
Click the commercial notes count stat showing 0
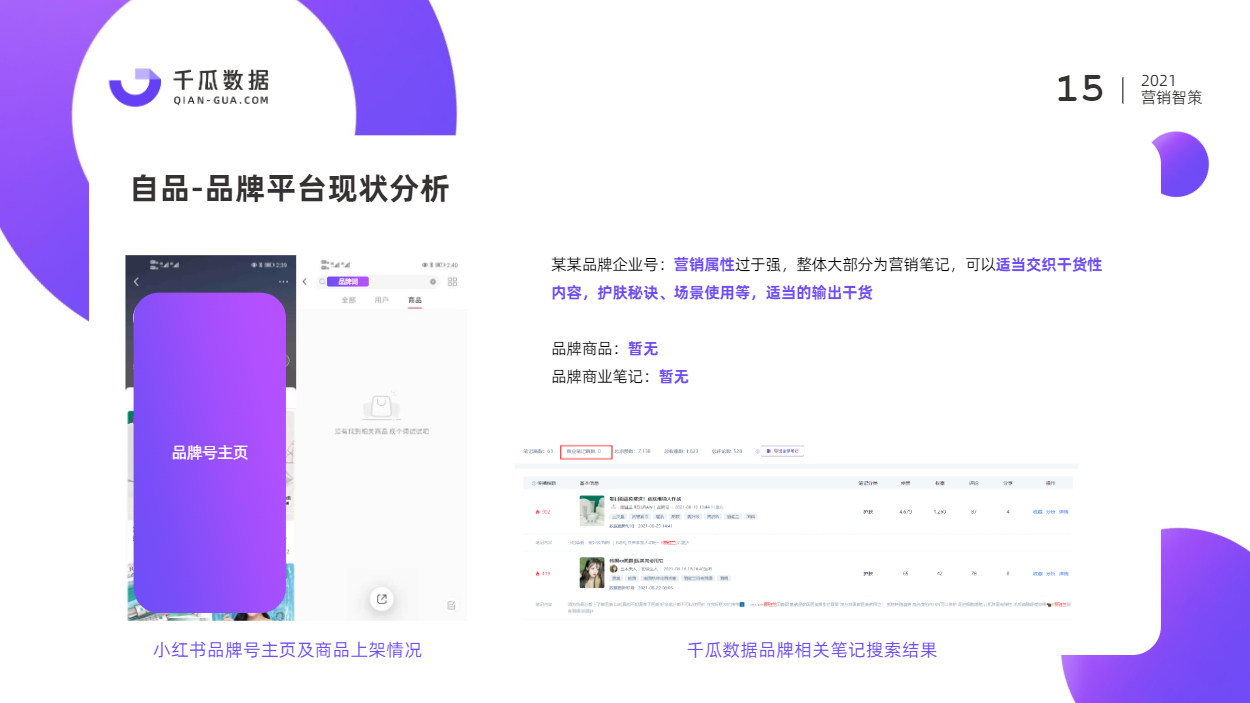point(586,452)
